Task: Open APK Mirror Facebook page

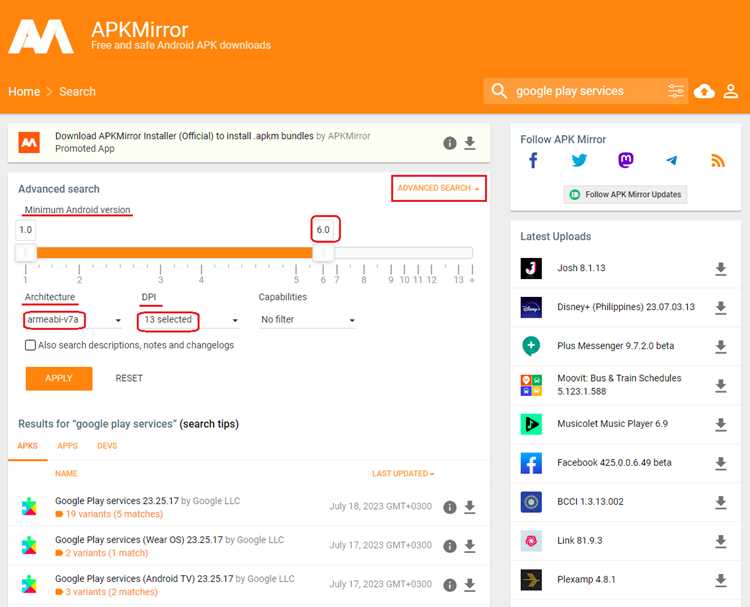Action: click(x=533, y=160)
